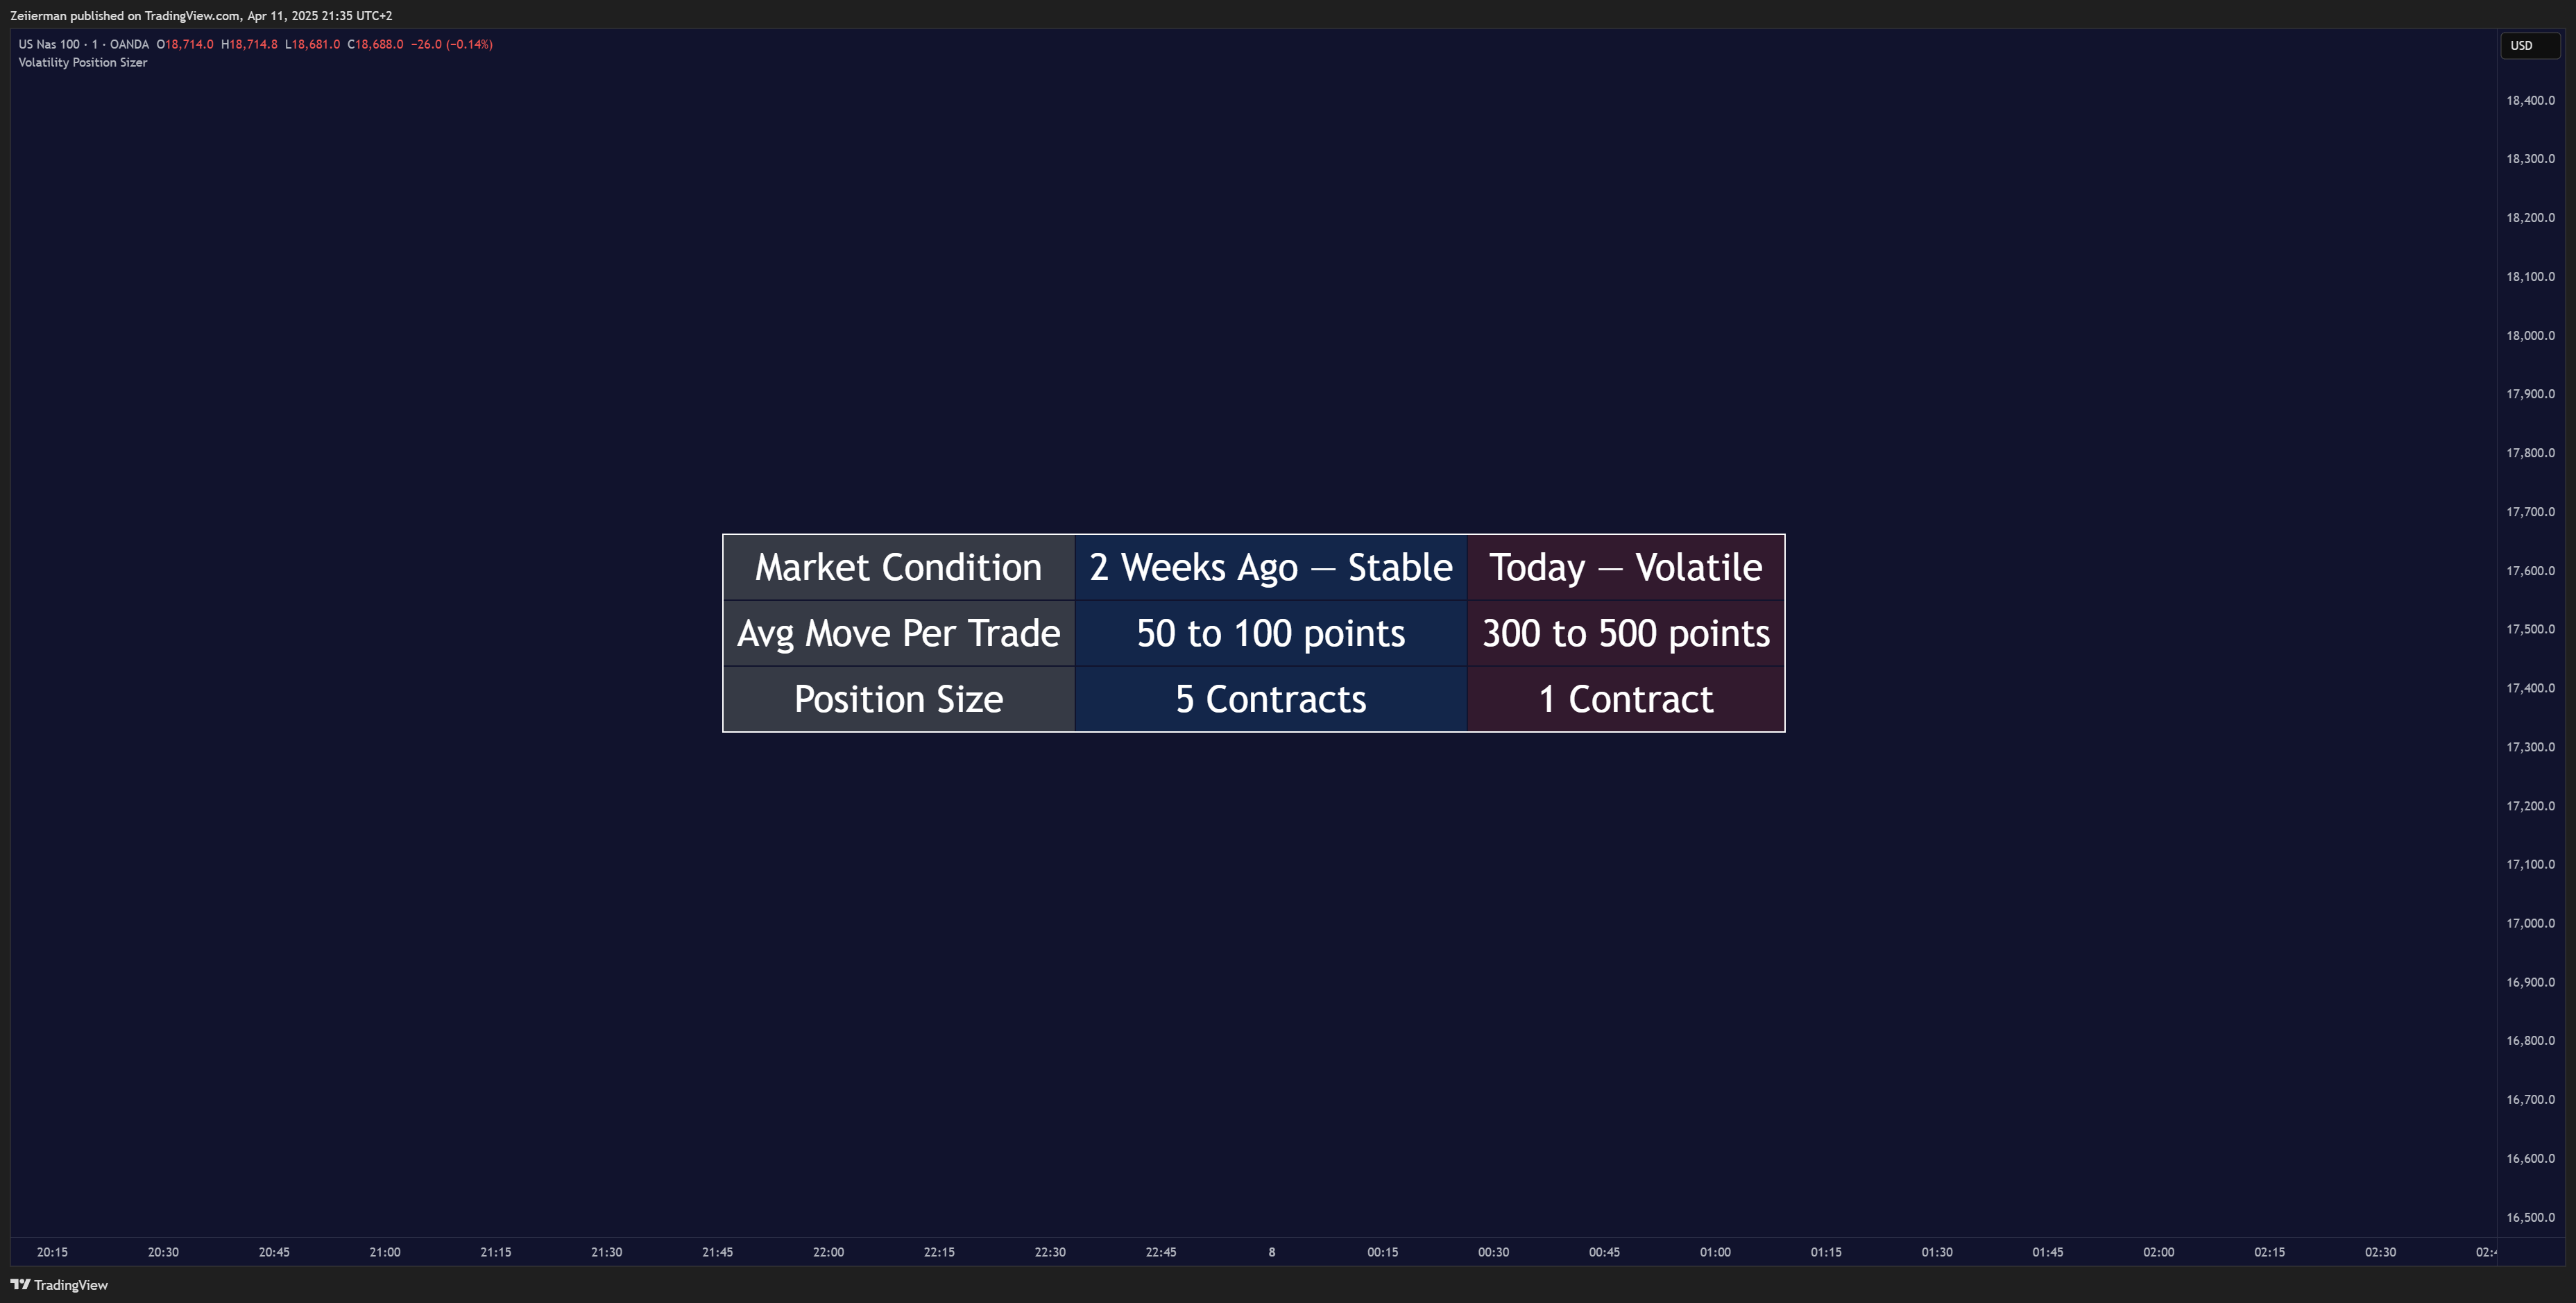2576x1303 pixels.
Task: Click the Zeiierman published on TradingView.com header
Action: (201, 15)
